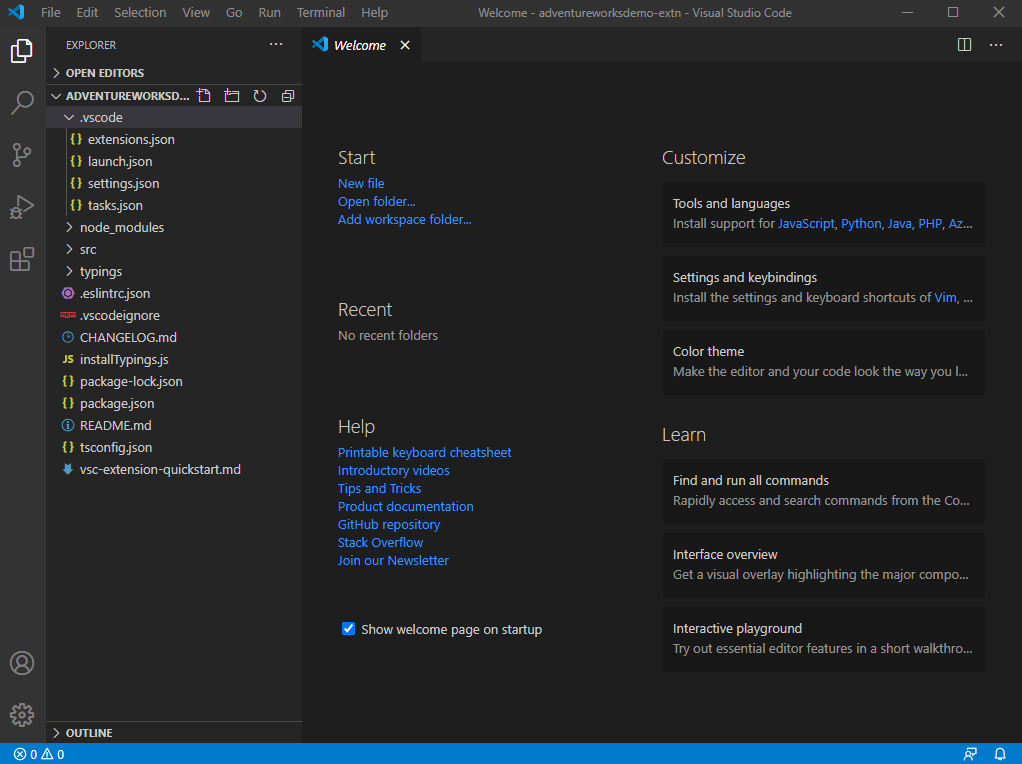Open the Manage gear menu

[22, 715]
